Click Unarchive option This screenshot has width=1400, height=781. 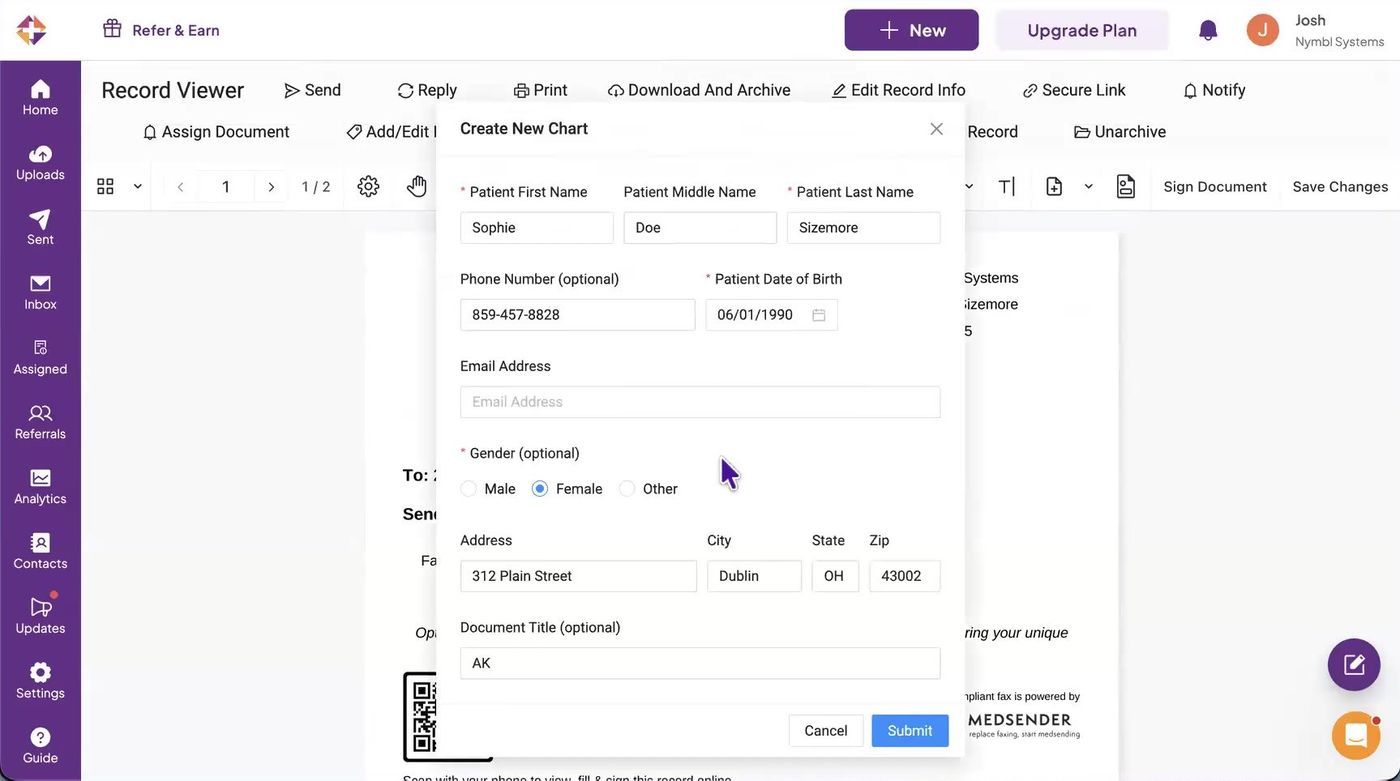pos(1120,132)
